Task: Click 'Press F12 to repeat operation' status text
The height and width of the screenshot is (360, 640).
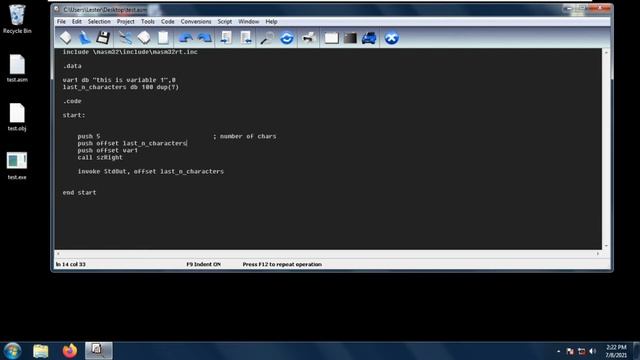Action: (x=282, y=264)
